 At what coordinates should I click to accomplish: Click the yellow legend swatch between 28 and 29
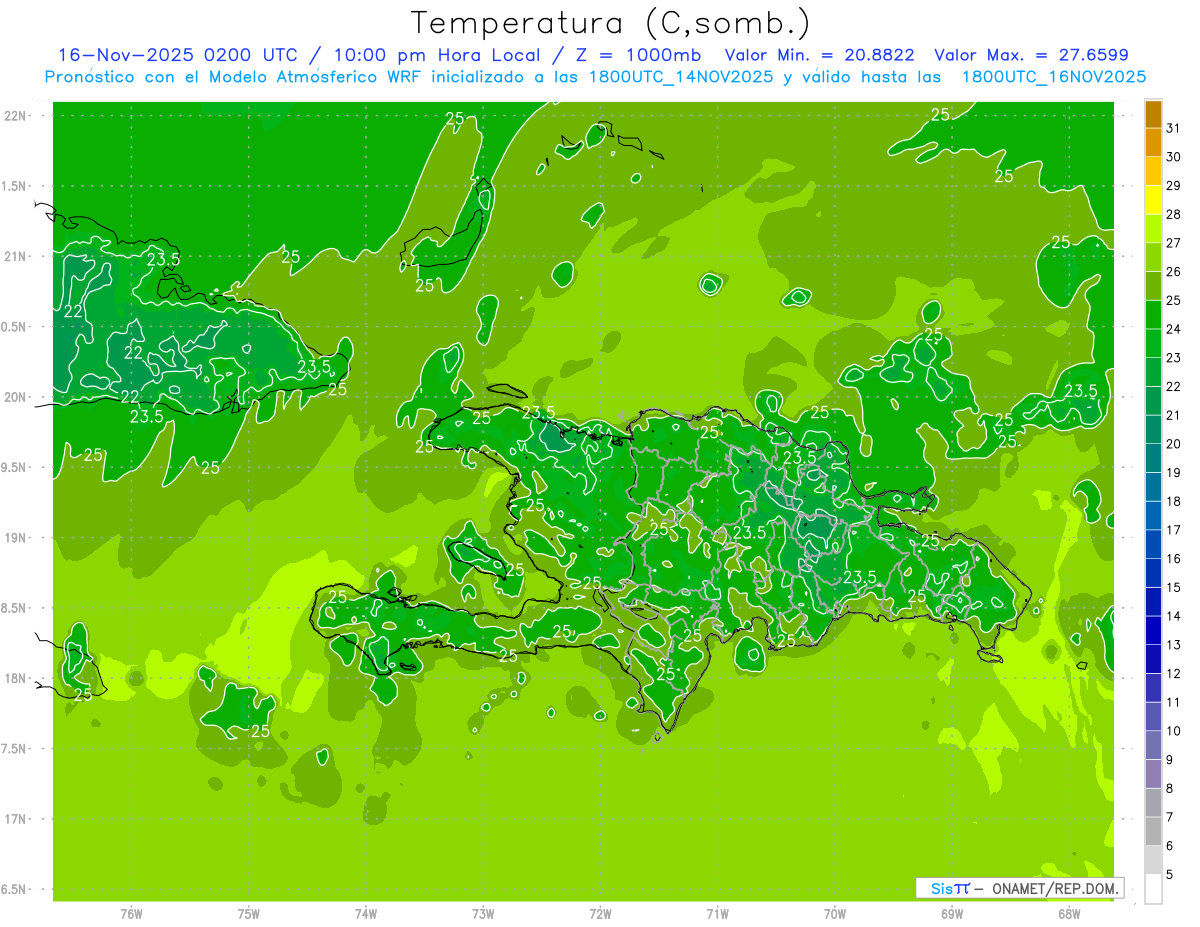tap(1153, 199)
